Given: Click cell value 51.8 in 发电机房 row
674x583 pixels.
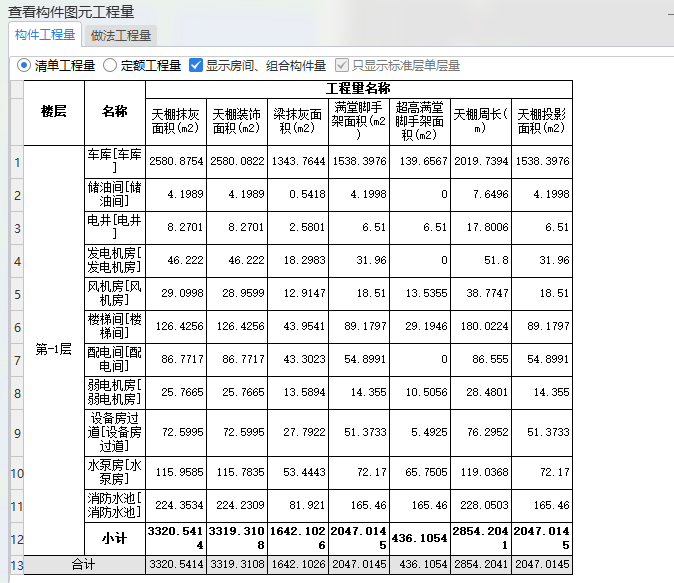Looking at the screenshot, I should coord(481,261).
